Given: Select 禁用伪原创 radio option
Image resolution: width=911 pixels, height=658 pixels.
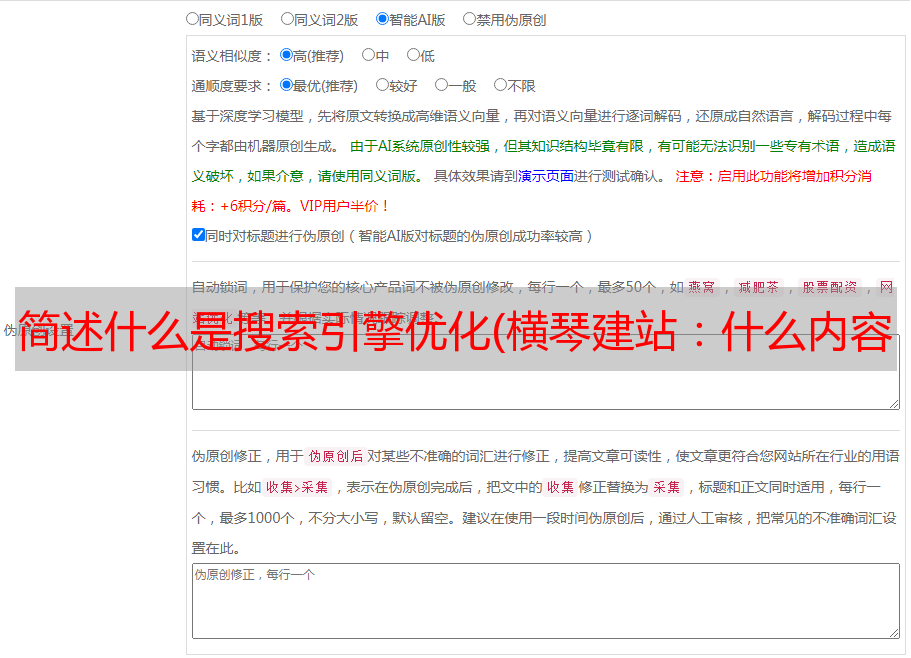Looking at the screenshot, I should click(469, 19).
